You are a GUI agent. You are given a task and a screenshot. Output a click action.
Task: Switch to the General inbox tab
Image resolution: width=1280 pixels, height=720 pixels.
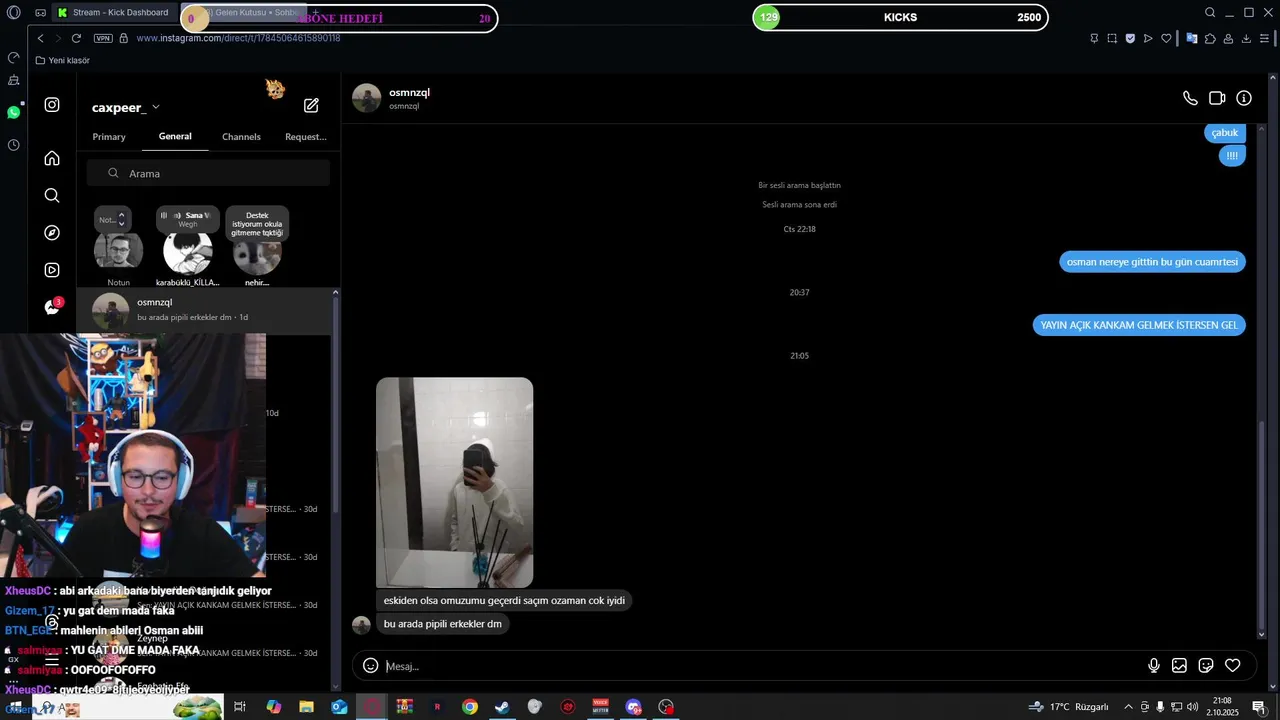click(175, 136)
